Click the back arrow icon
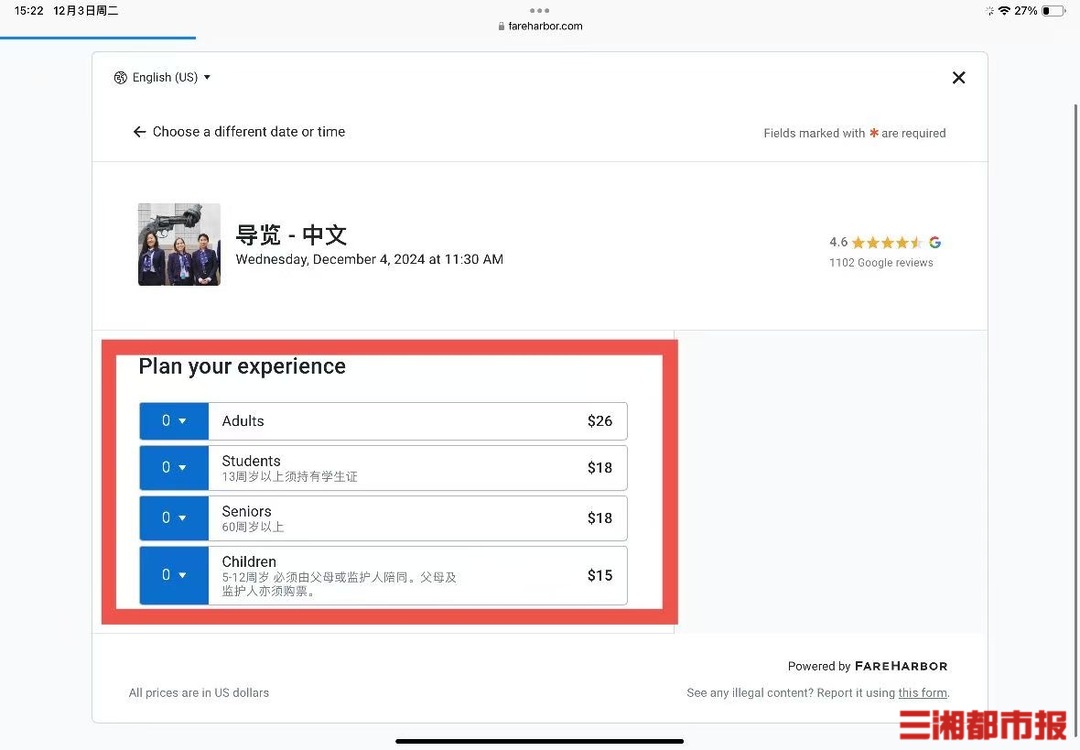Image resolution: width=1080 pixels, height=750 pixels. 140,132
